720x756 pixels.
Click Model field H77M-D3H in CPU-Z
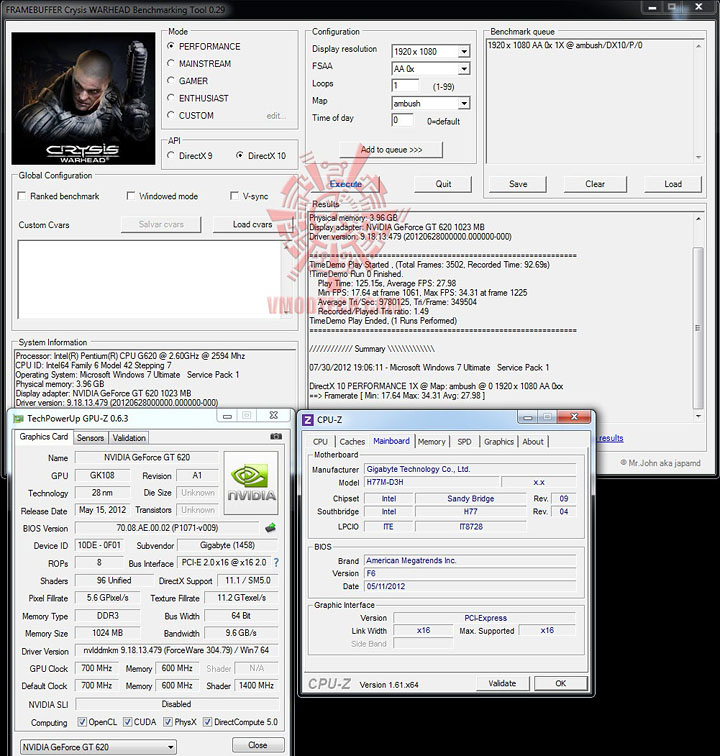pos(431,482)
